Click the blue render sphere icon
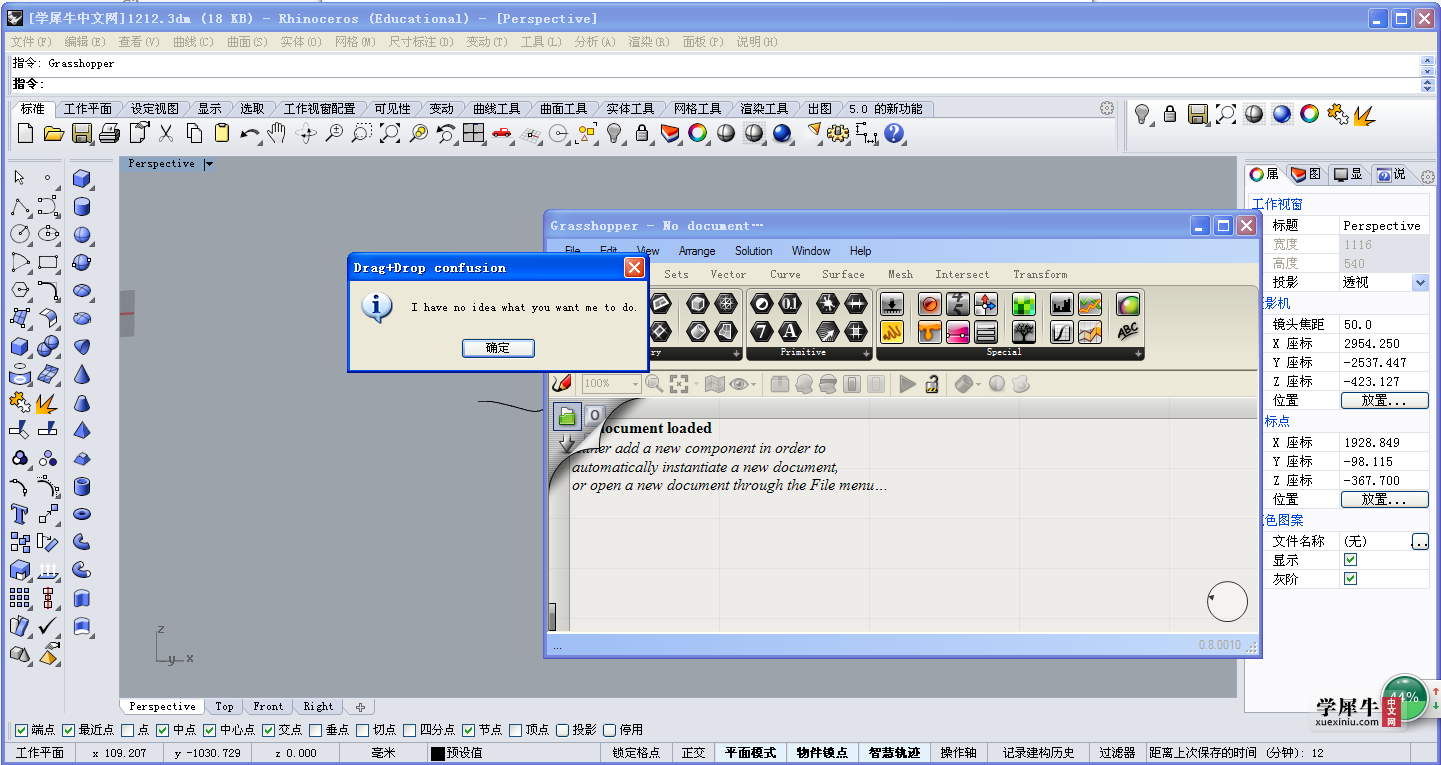Image resolution: width=1441 pixels, height=765 pixels. point(782,133)
